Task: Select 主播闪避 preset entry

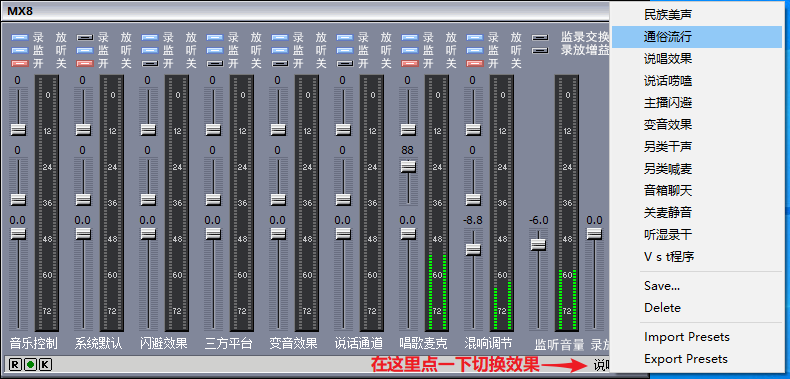Action: [697, 103]
